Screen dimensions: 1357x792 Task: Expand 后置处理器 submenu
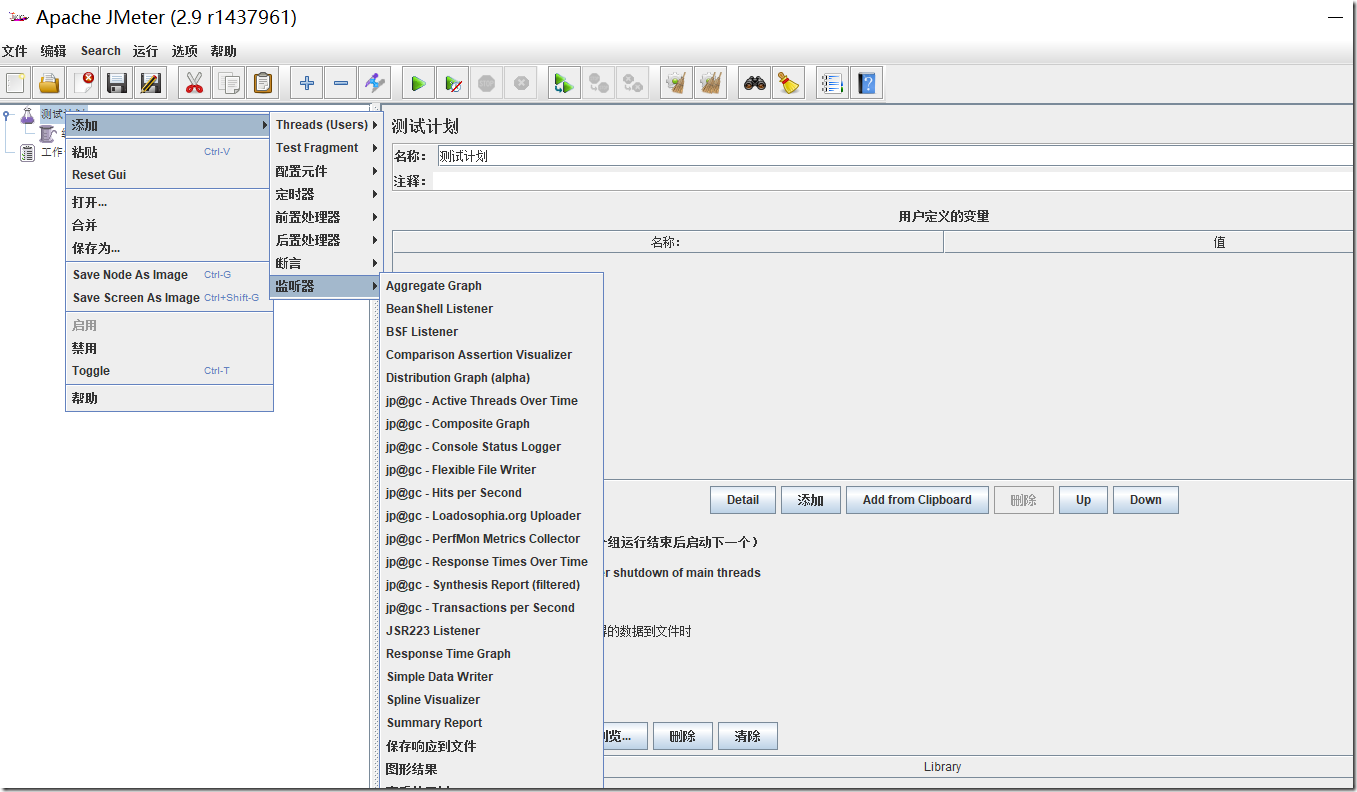pos(327,240)
